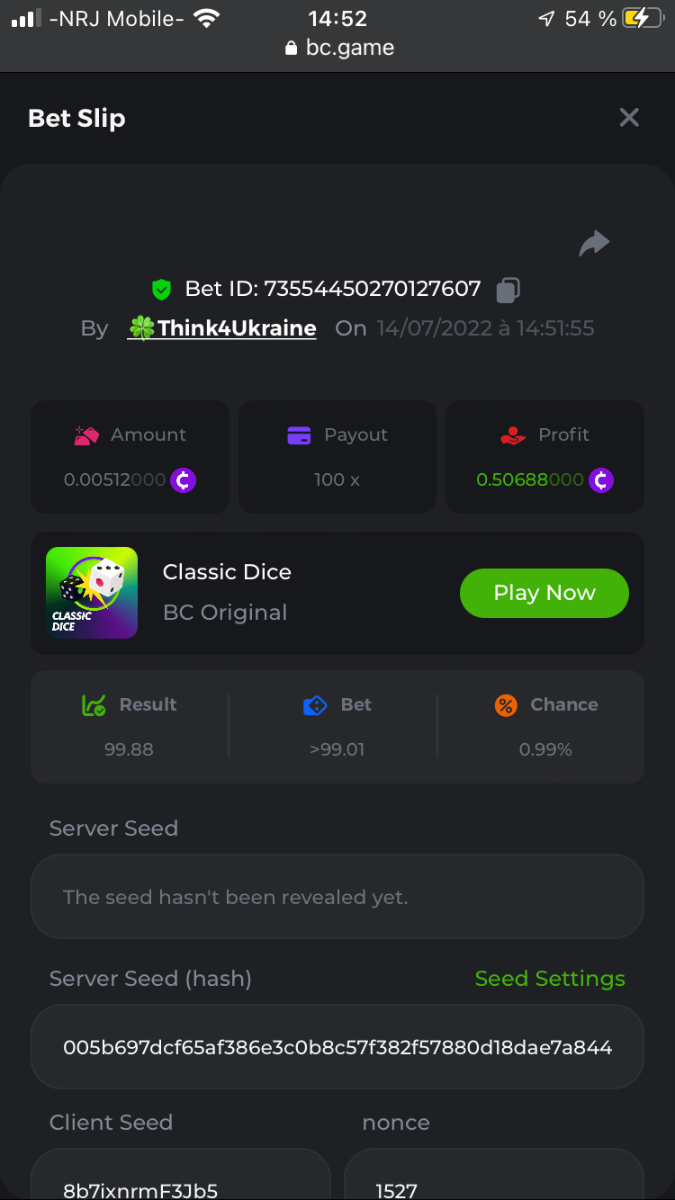Click the Amount currency coin icon

tap(183, 480)
